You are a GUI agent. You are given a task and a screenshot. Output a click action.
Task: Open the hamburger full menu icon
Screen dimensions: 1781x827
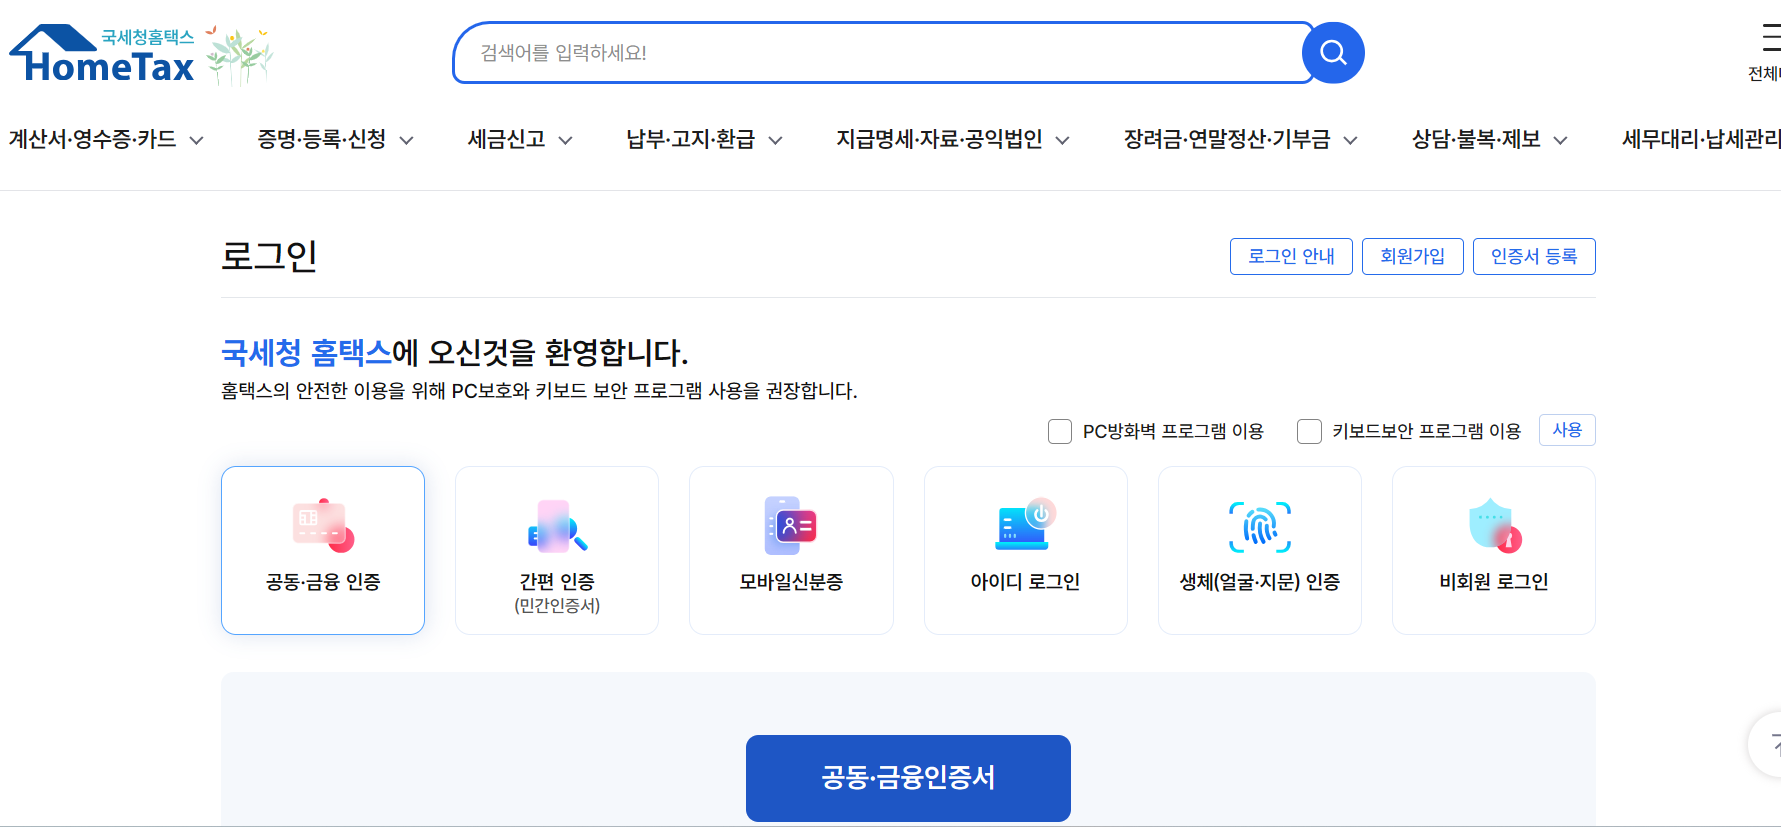(x=1771, y=38)
